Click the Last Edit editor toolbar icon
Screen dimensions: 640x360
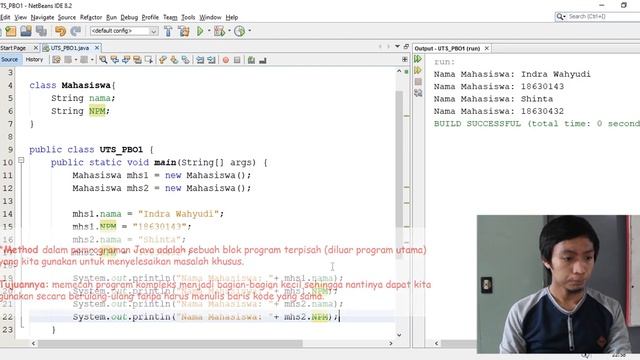pyautogui.click(x=56, y=60)
